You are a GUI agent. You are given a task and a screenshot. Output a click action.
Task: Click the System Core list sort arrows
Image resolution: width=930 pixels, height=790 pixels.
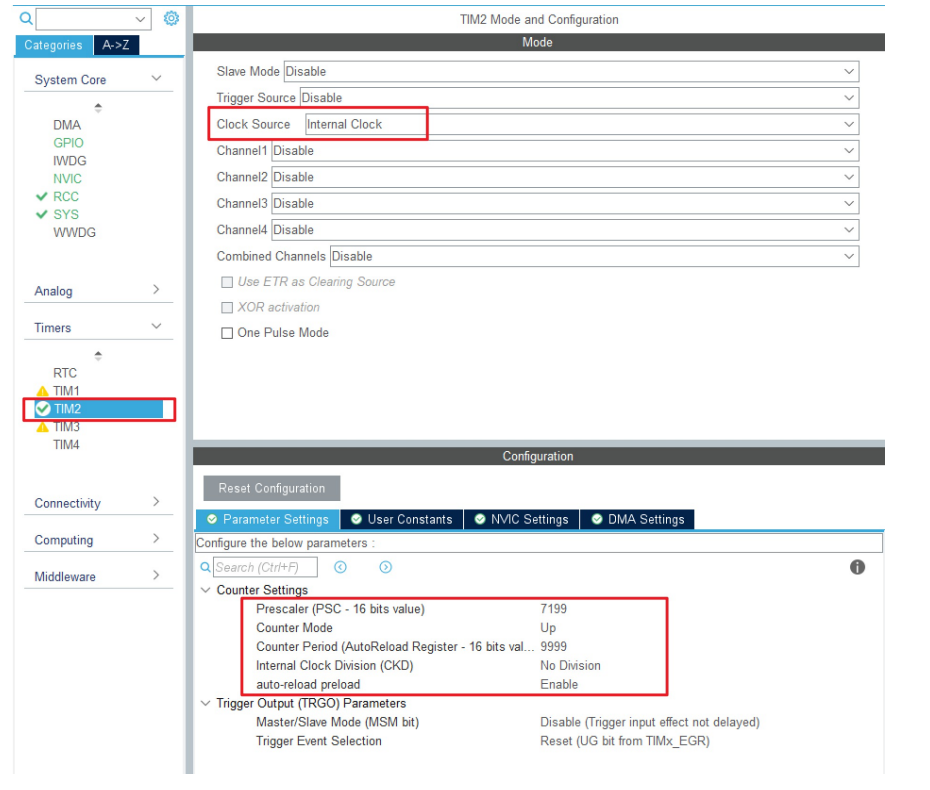[98, 107]
